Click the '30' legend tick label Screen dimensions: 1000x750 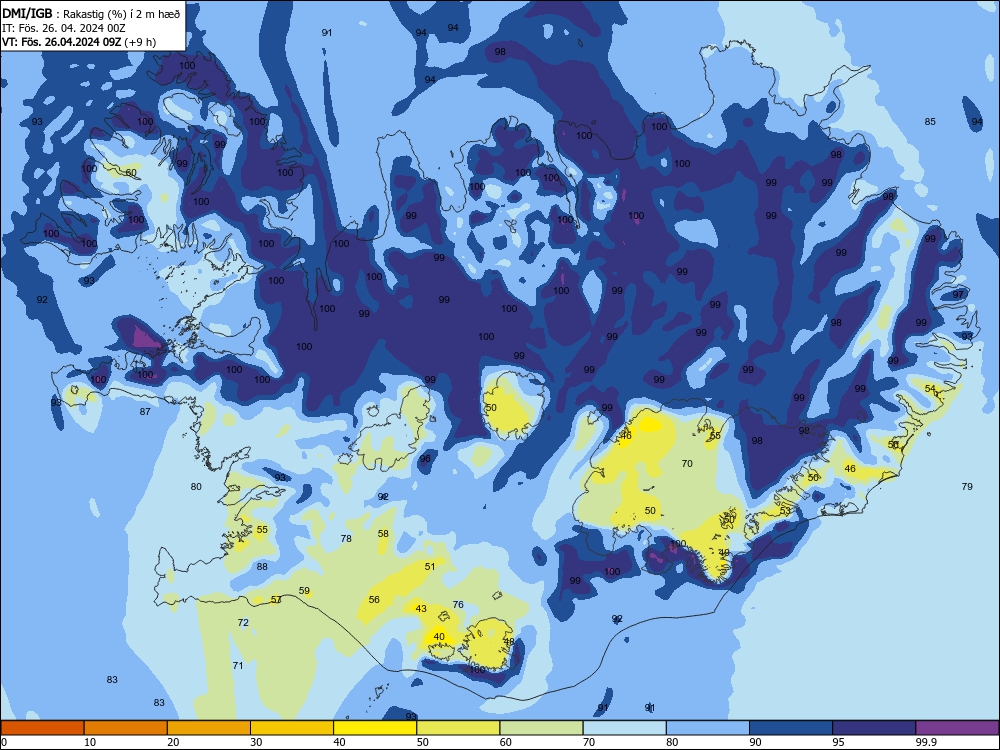pos(256,742)
